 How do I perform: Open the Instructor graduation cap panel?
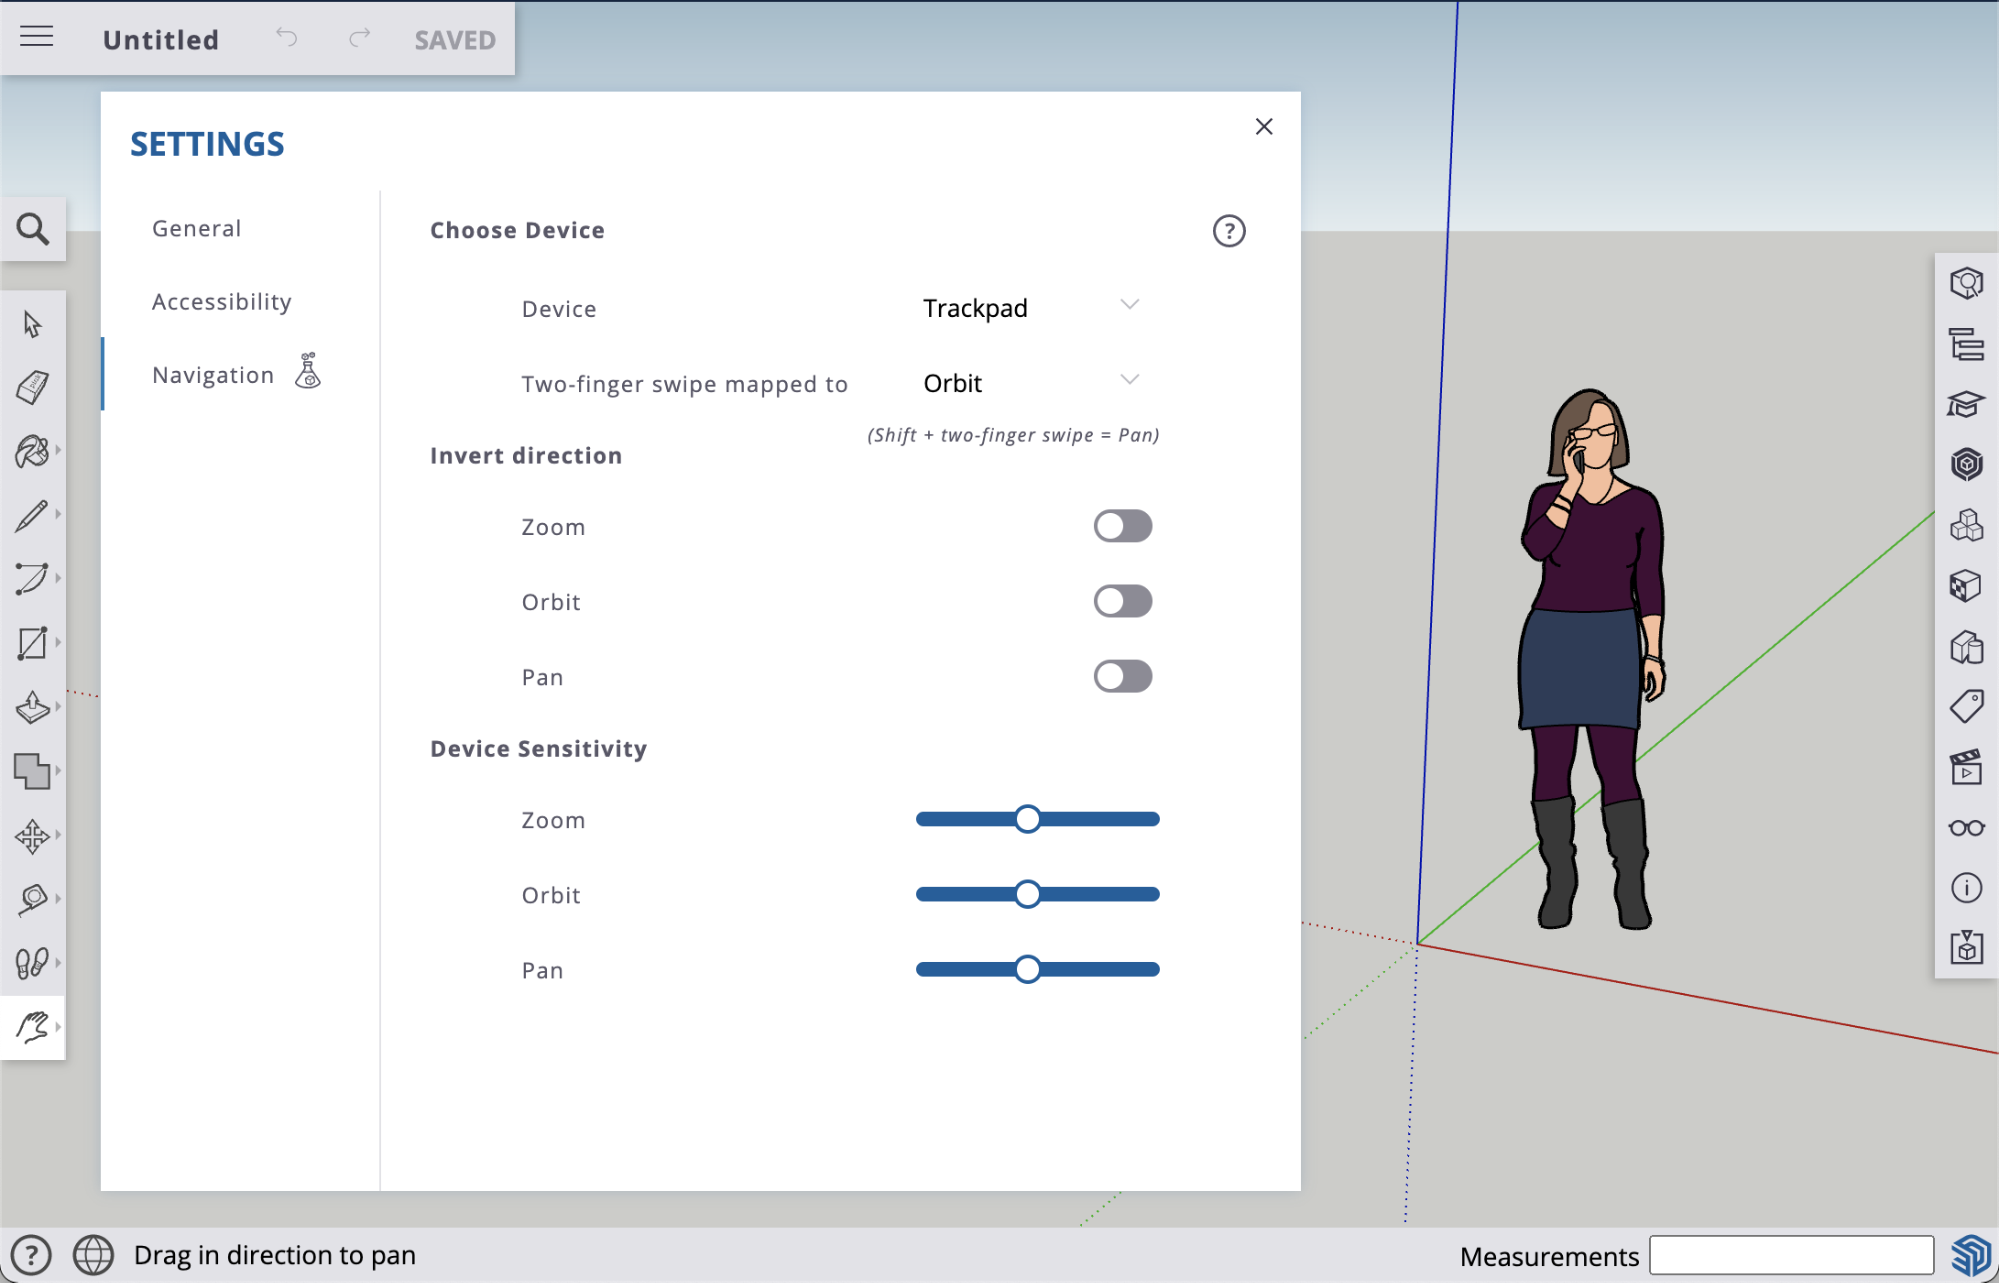tap(1966, 405)
